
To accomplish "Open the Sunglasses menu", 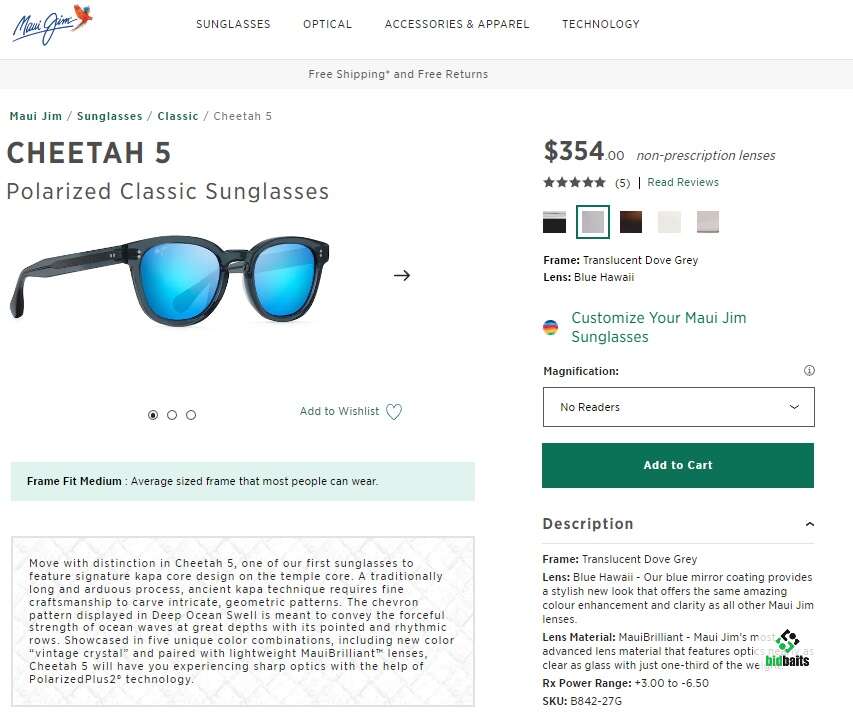I will coord(233,24).
